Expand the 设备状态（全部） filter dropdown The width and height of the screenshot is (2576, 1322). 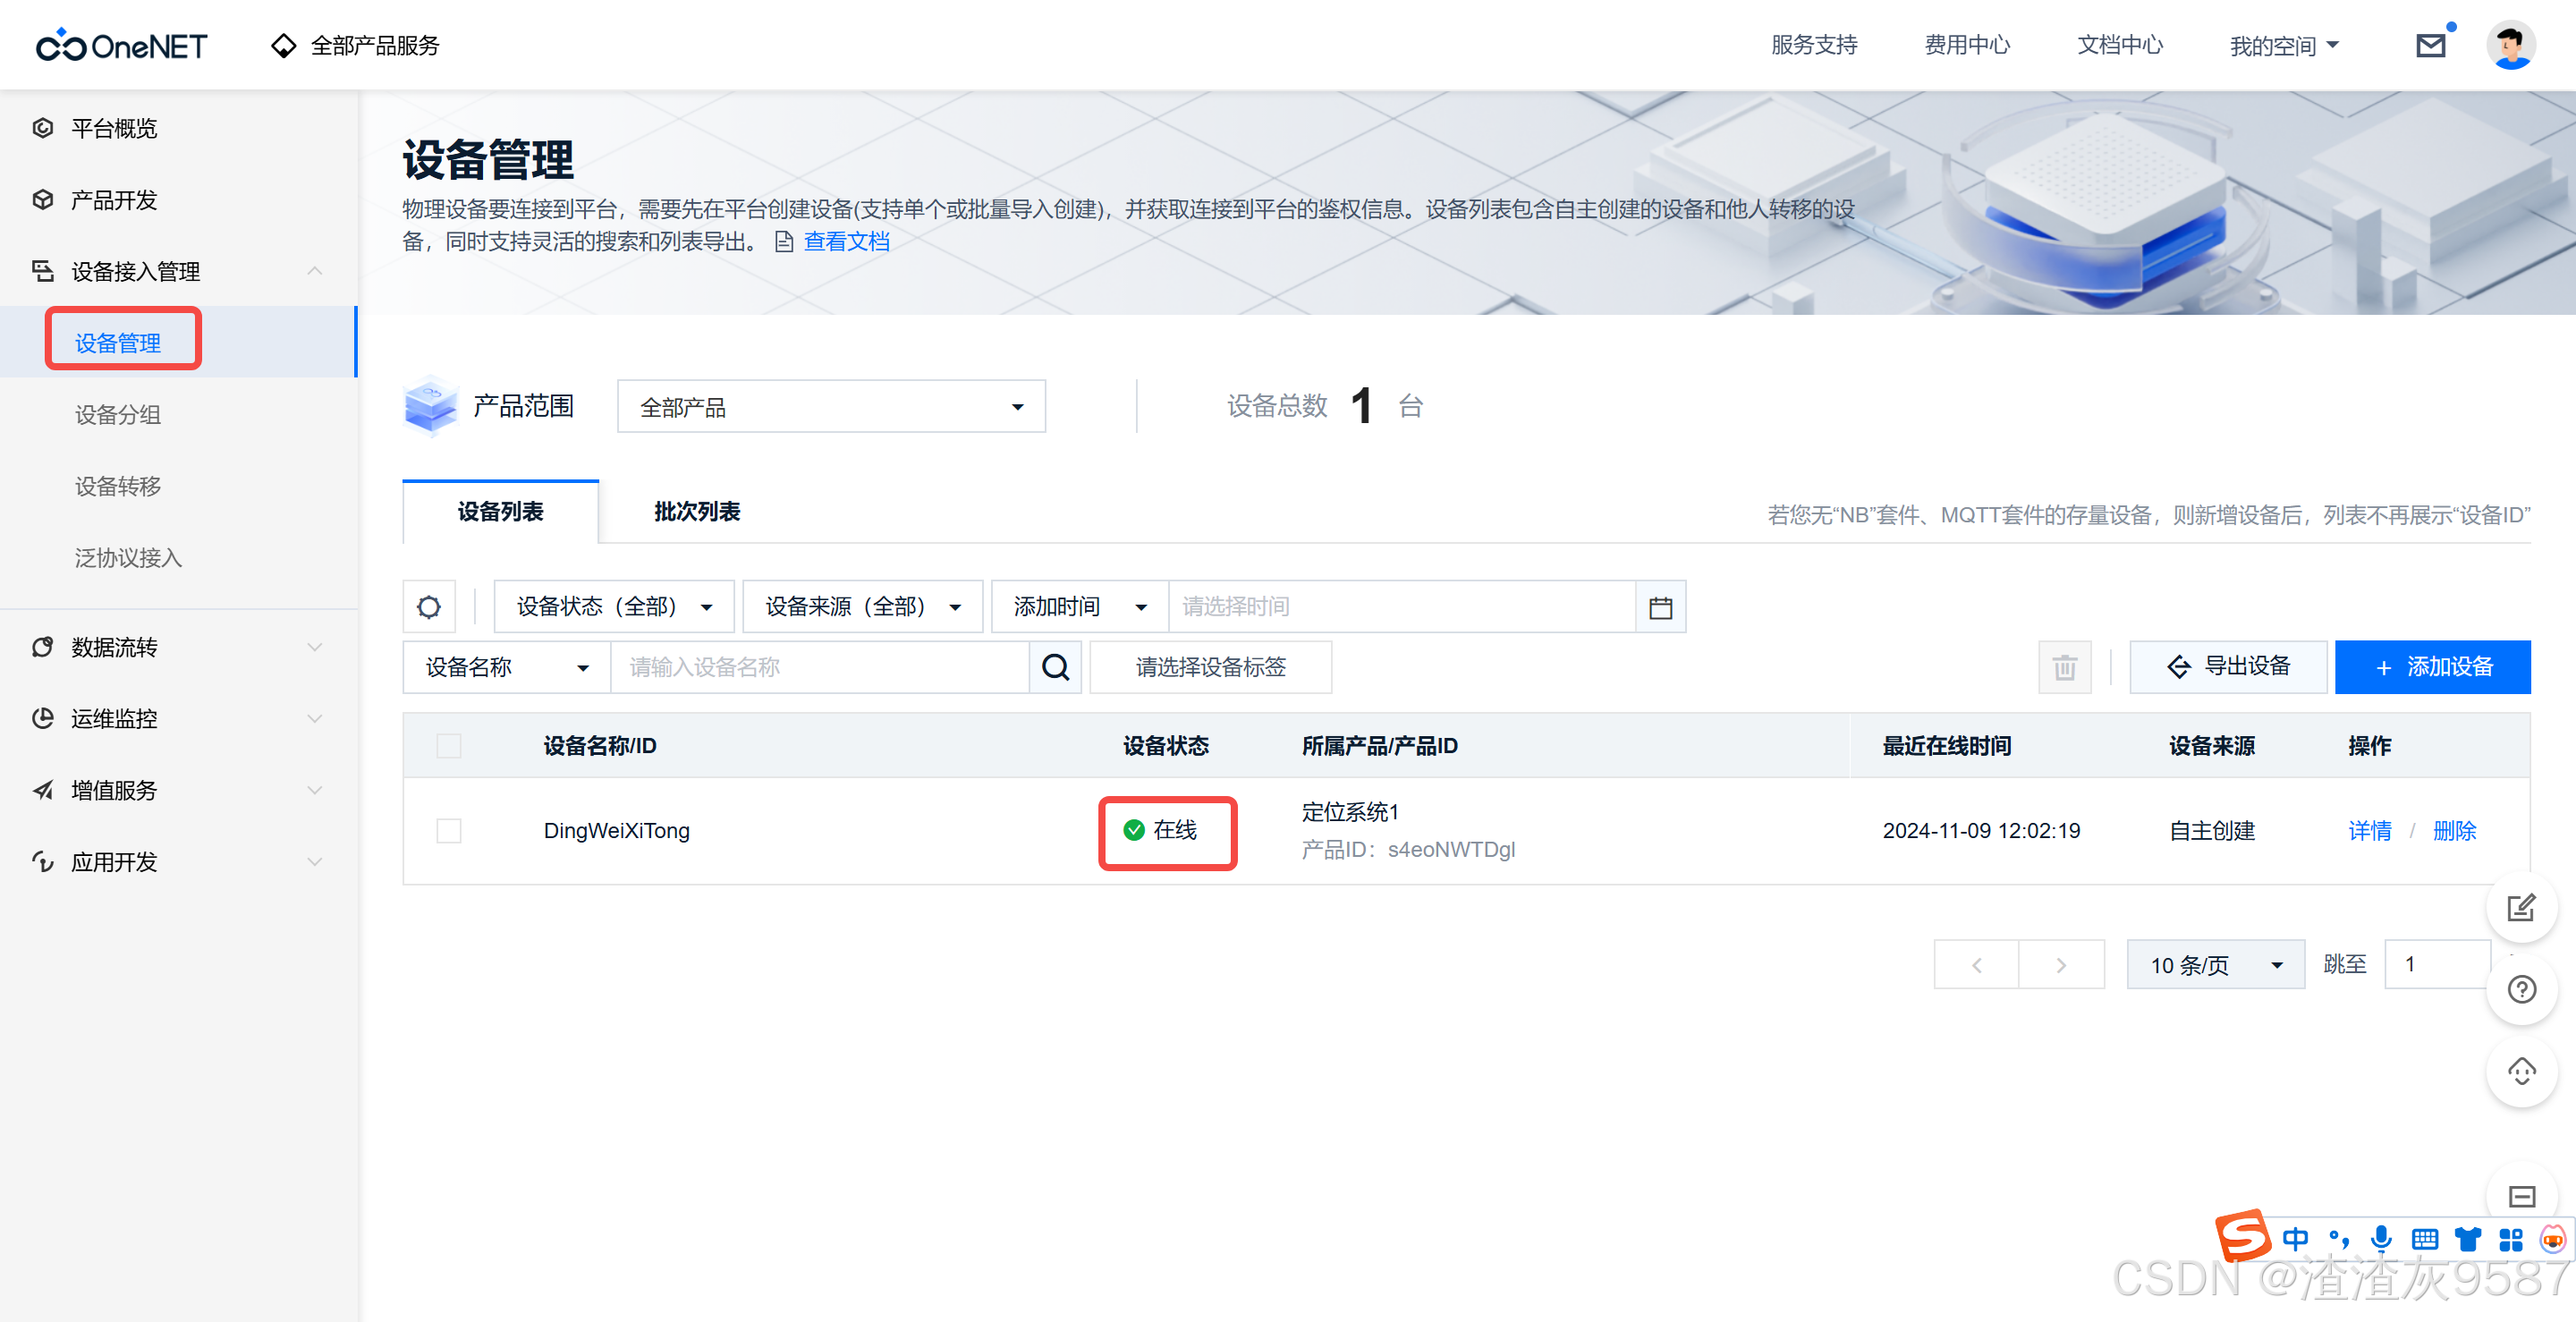[x=614, y=607]
